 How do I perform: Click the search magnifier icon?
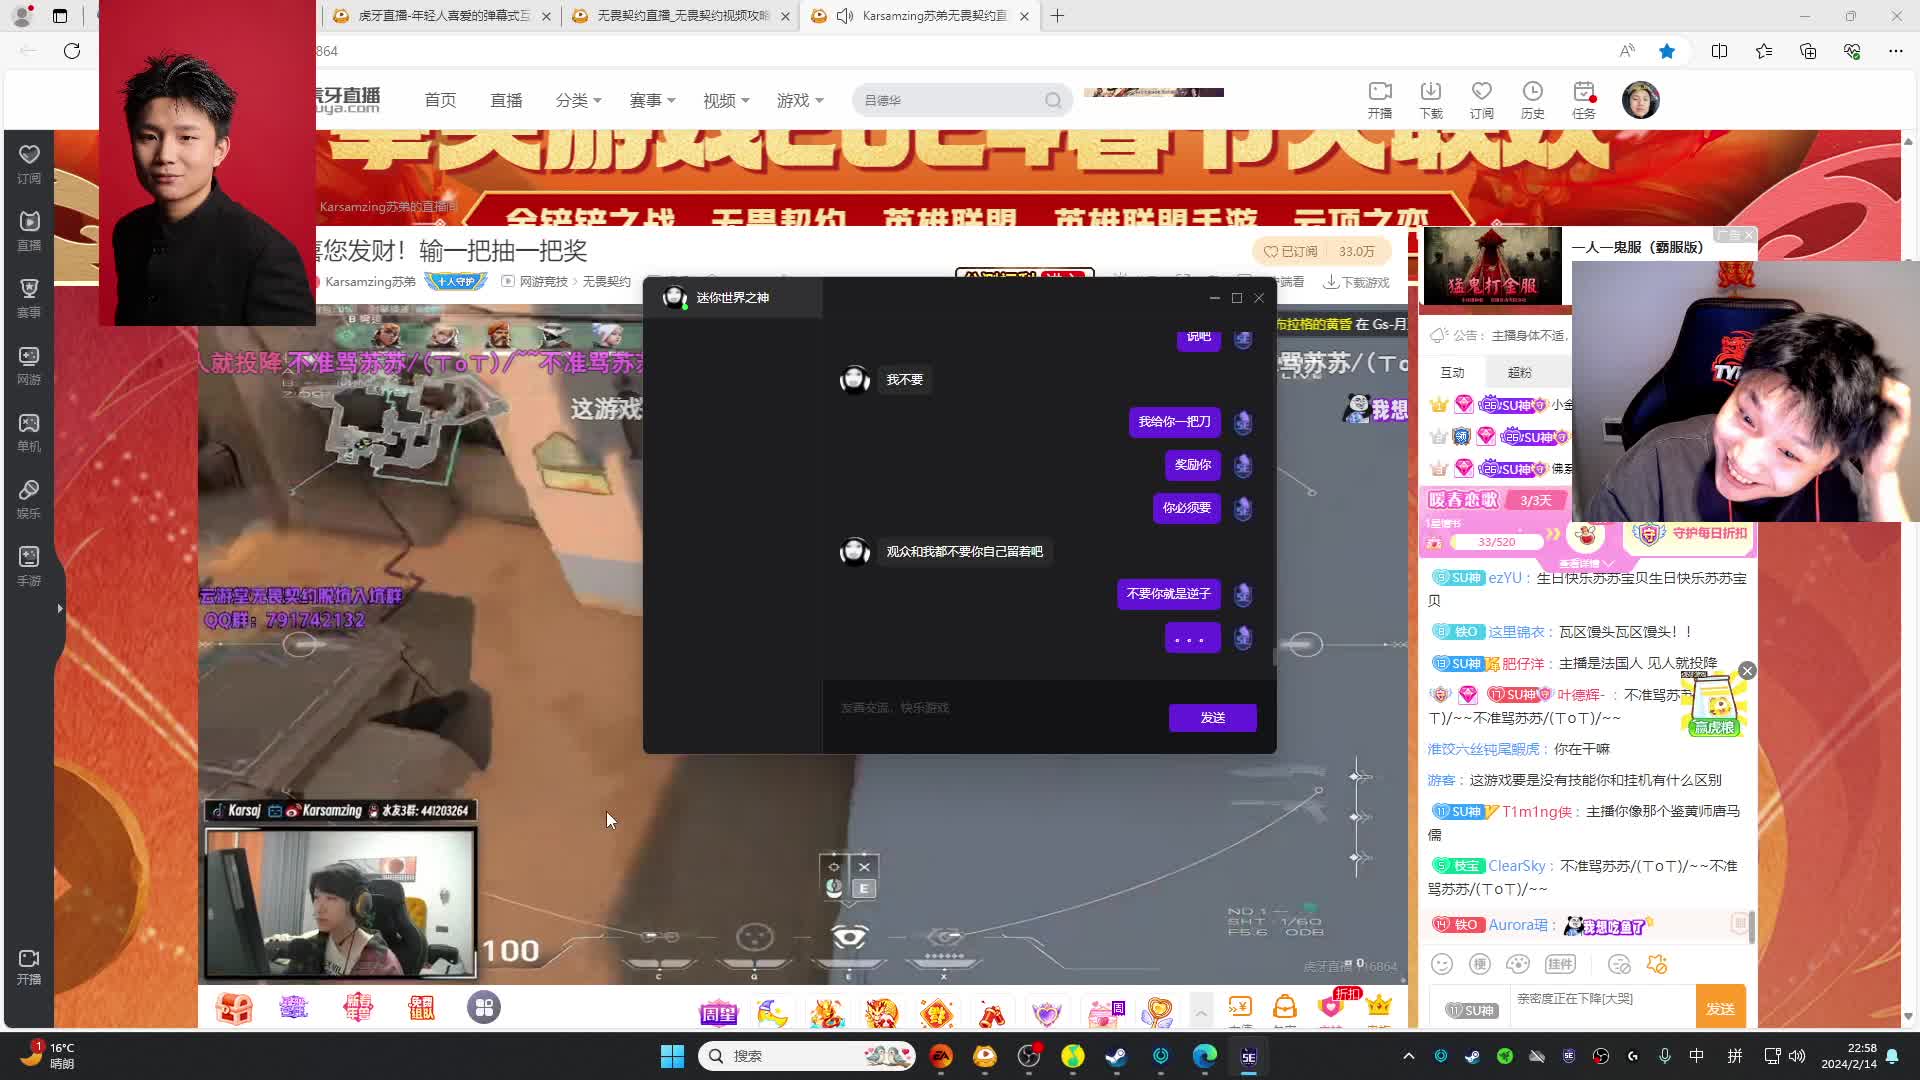1053,100
